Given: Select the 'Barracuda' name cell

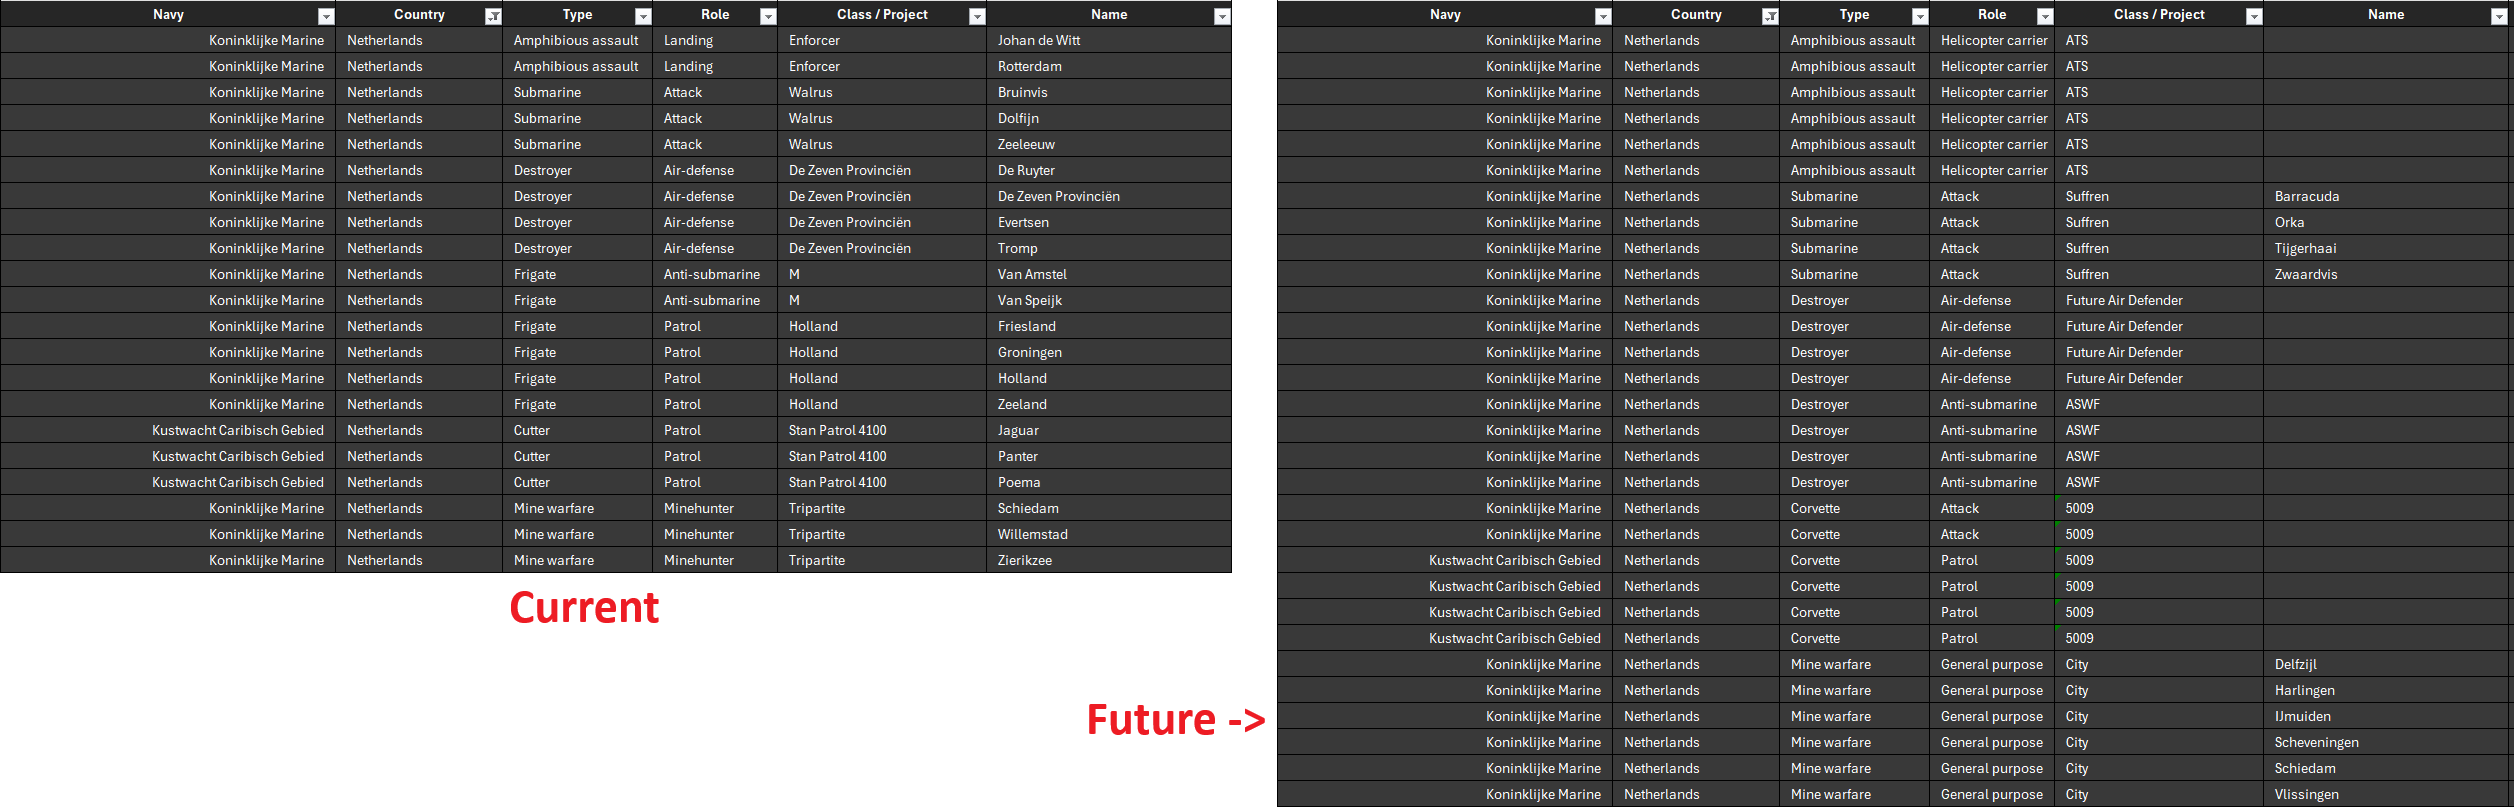Looking at the screenshot, I should pyautogui.click(x=2386, y=196).
